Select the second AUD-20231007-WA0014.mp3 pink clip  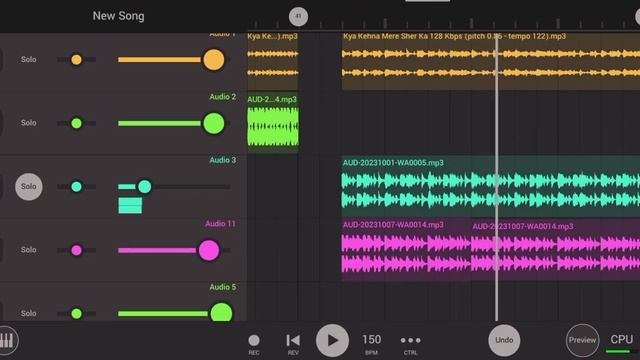pyautogui.click(x=556, y=250)
